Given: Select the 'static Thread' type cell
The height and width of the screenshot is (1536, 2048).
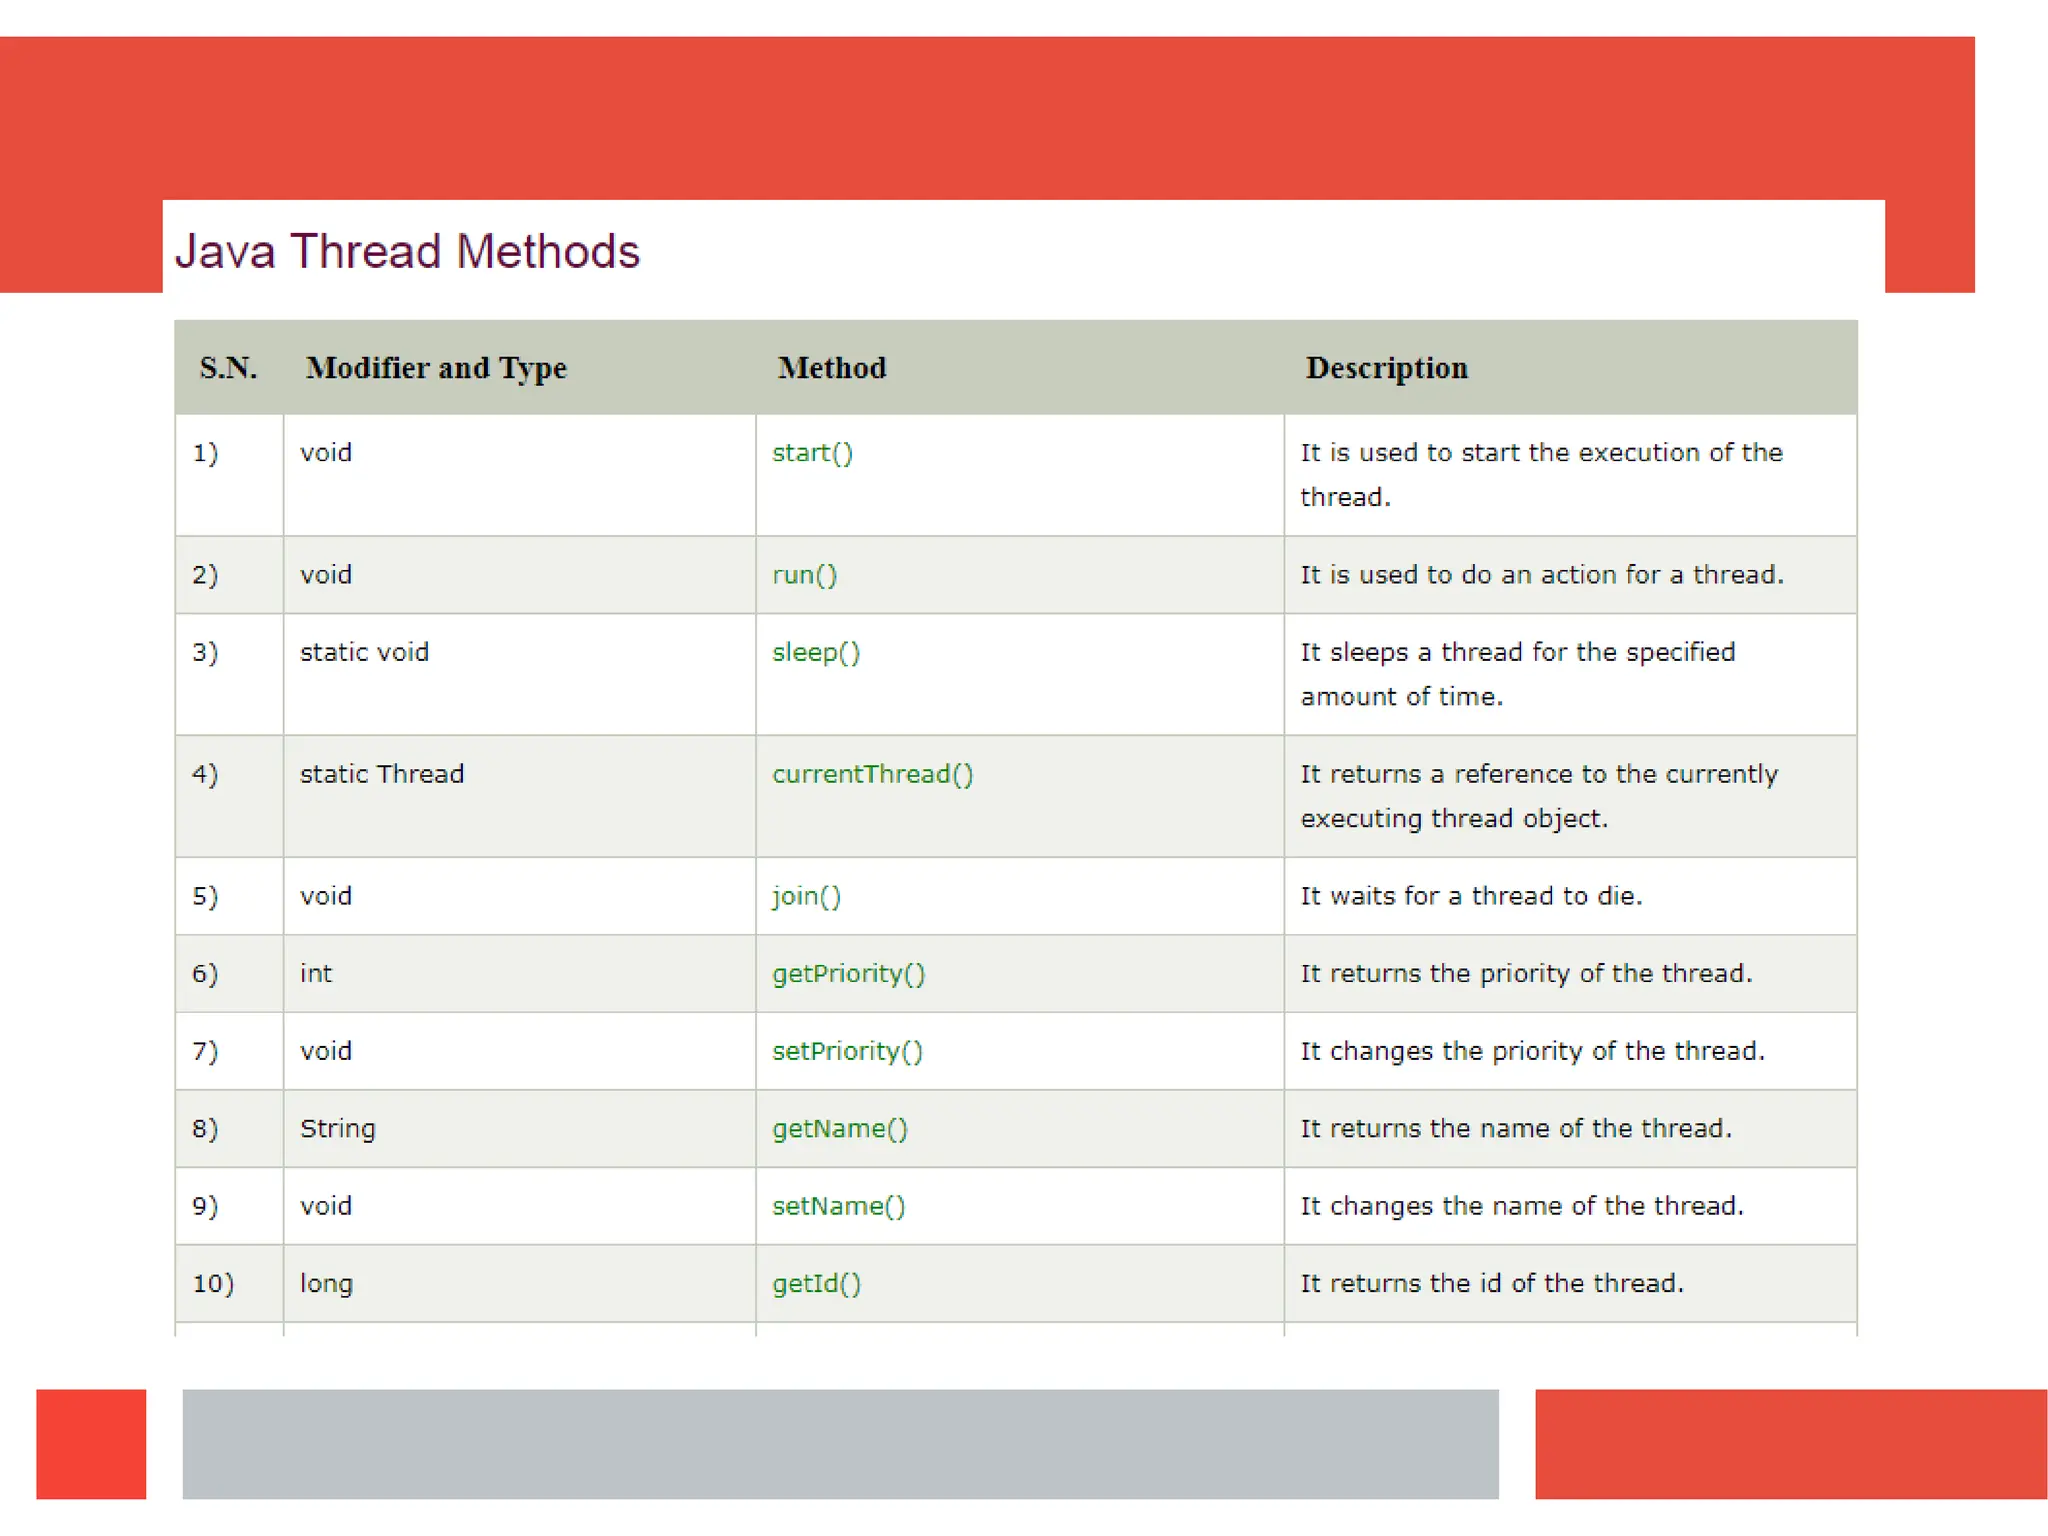Looking at the screenshot, I should (382, 775).
